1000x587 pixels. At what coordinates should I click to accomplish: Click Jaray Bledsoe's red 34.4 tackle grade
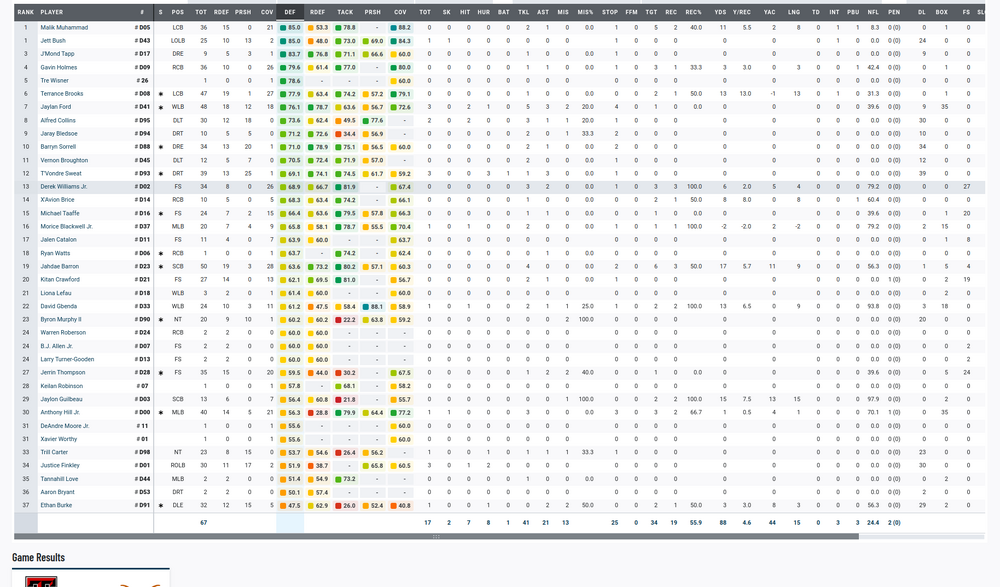point(345,133)
